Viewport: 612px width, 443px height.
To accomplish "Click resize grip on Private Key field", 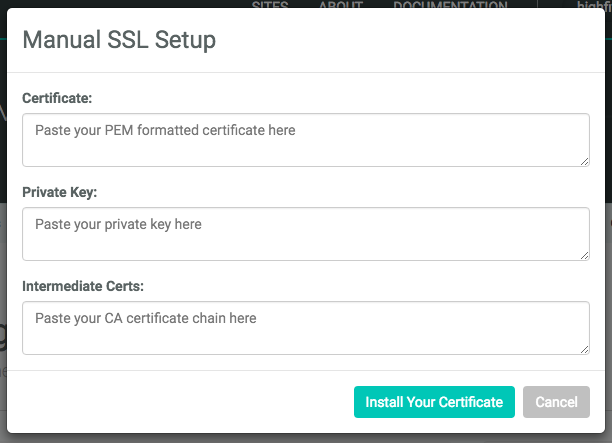I will tap(584, 255).
